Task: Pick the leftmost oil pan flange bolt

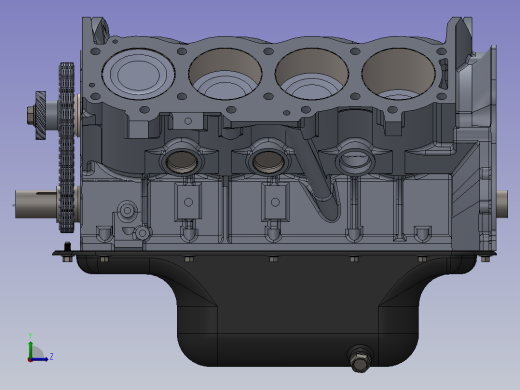Action: coord(68,258)
